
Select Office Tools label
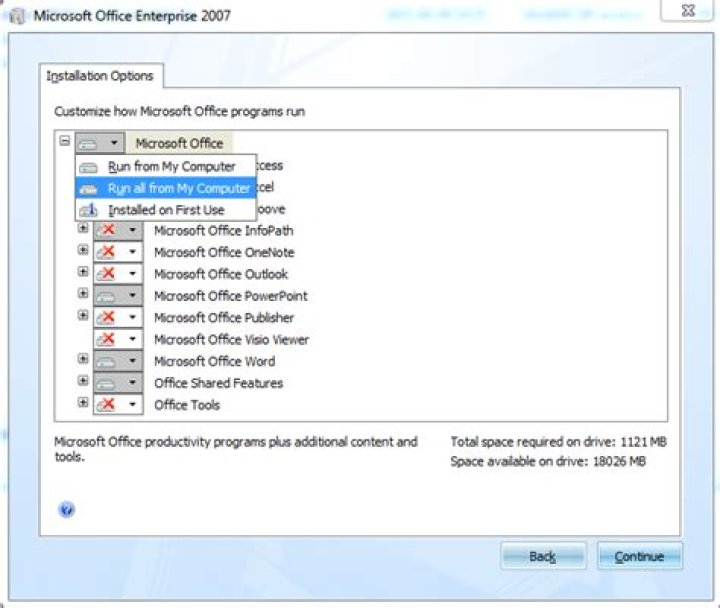tap(187, 405)
